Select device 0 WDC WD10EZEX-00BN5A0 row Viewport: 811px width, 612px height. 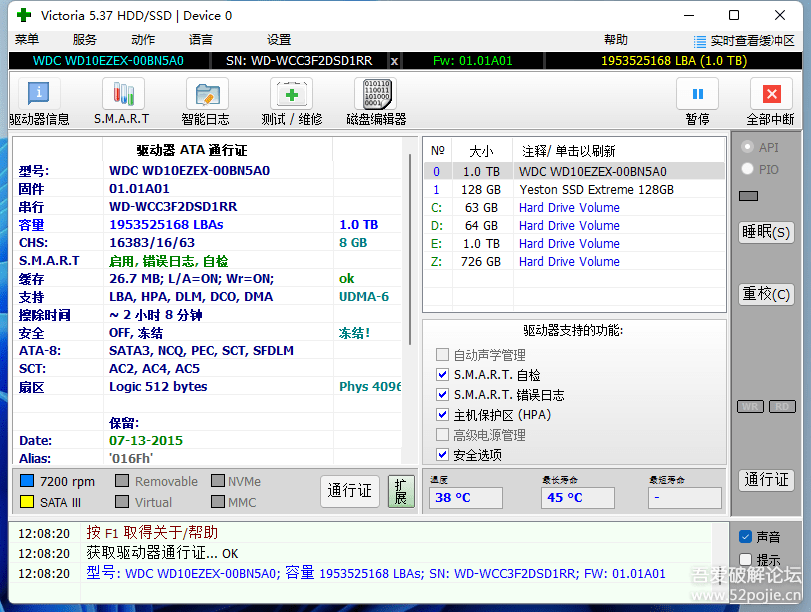click(x=575, y=171)
